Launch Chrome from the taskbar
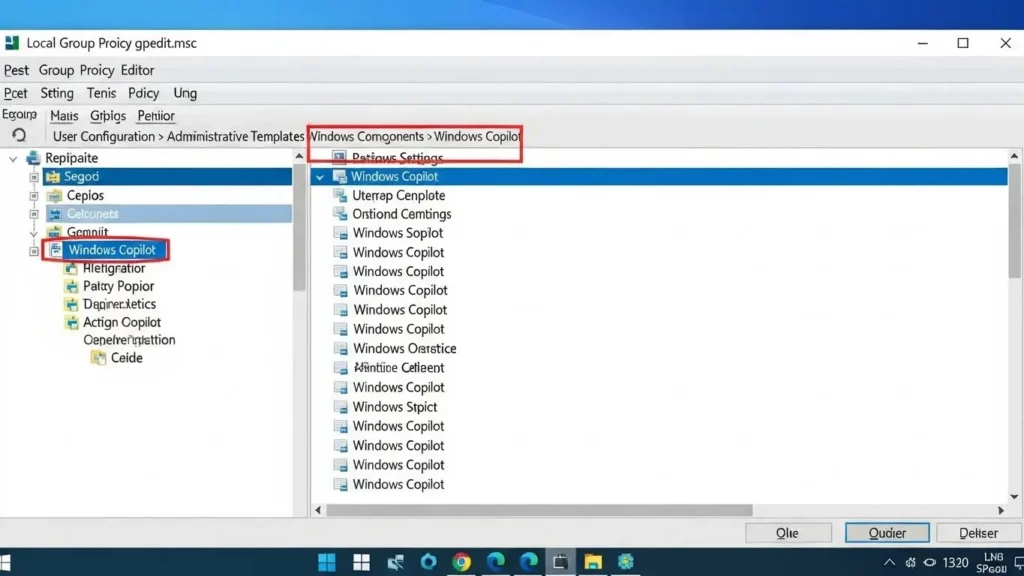The height and width of the screenshot is (576, 1024). click(461, 562)
